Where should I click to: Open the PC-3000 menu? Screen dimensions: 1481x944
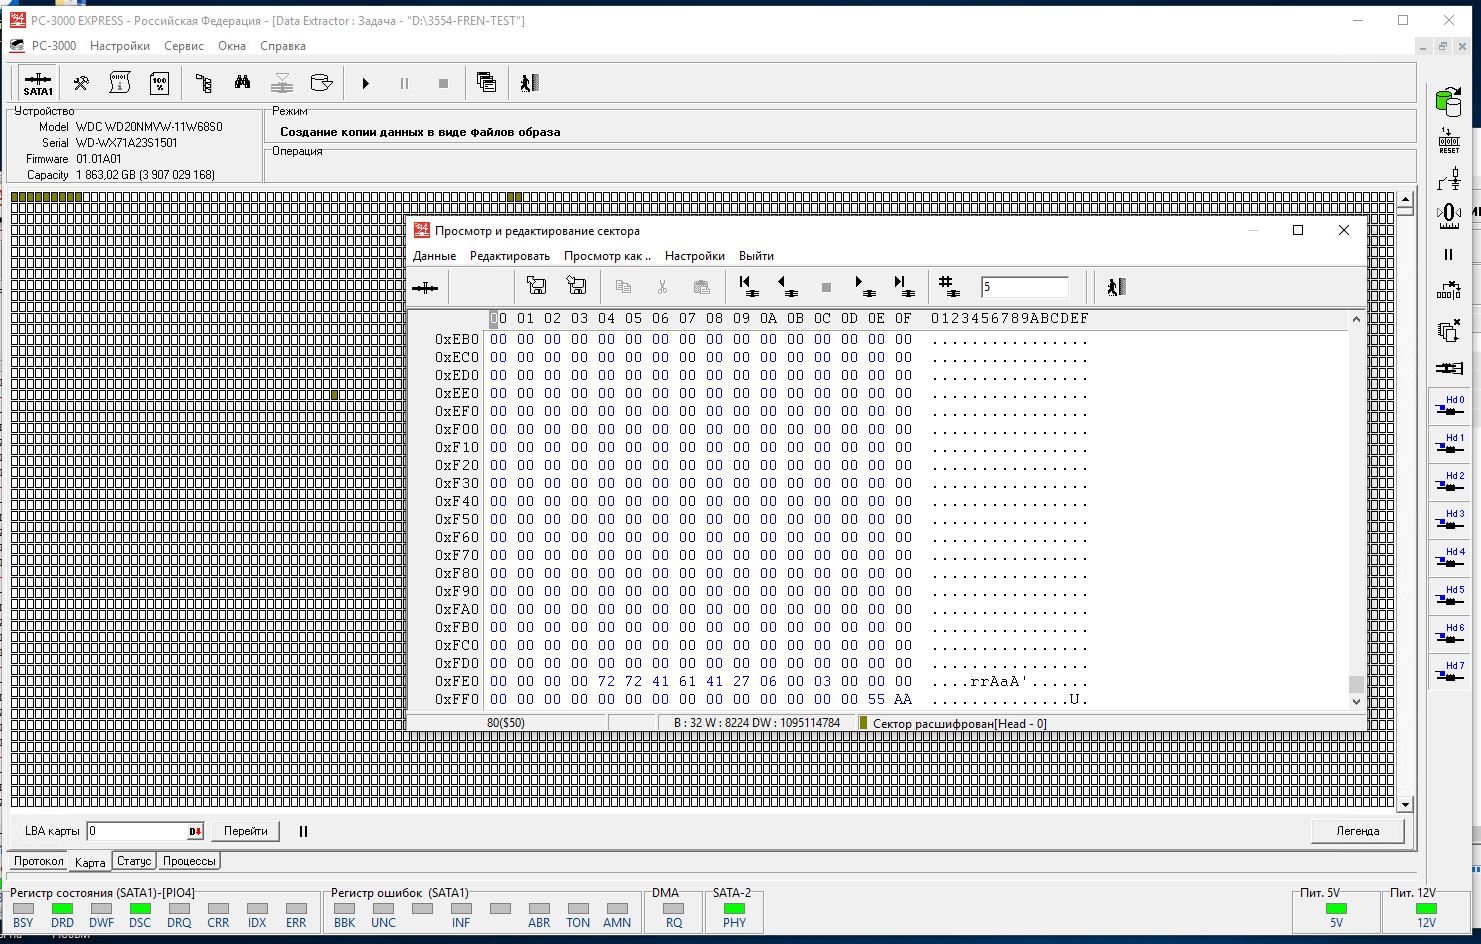point(54,46)
